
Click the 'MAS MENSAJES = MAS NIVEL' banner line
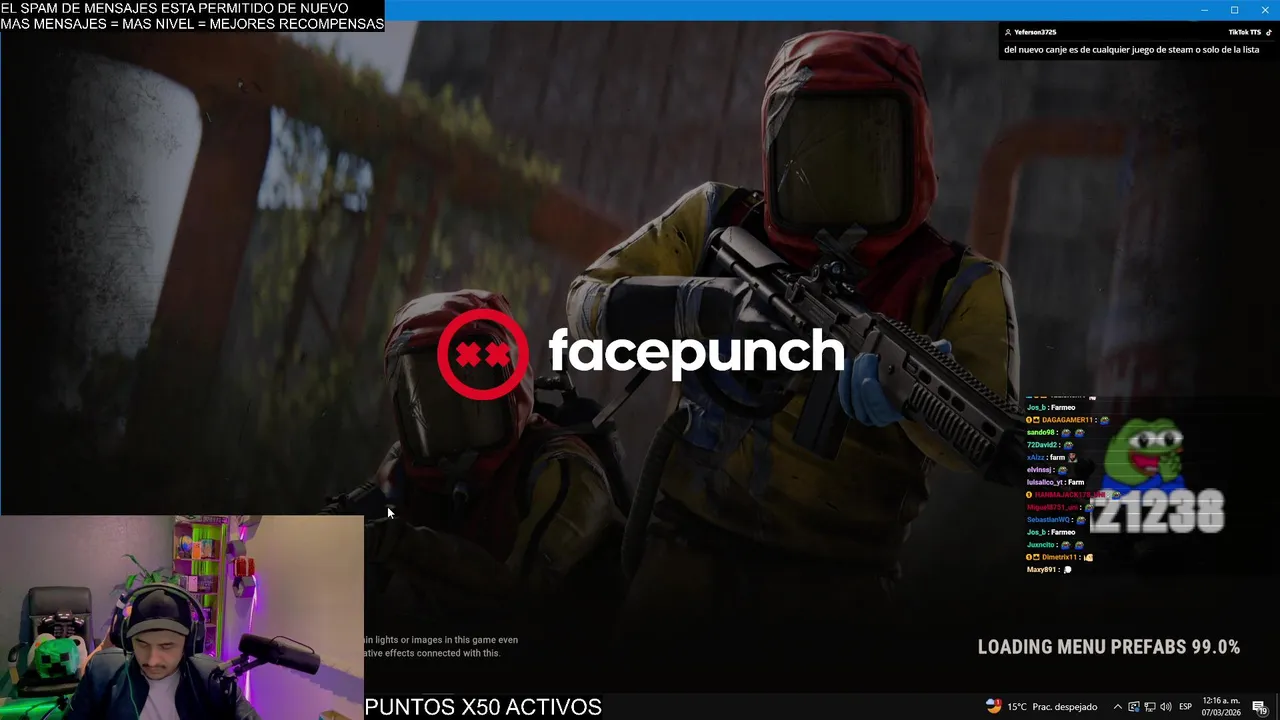pyautogui.click(x=192, y=23)
